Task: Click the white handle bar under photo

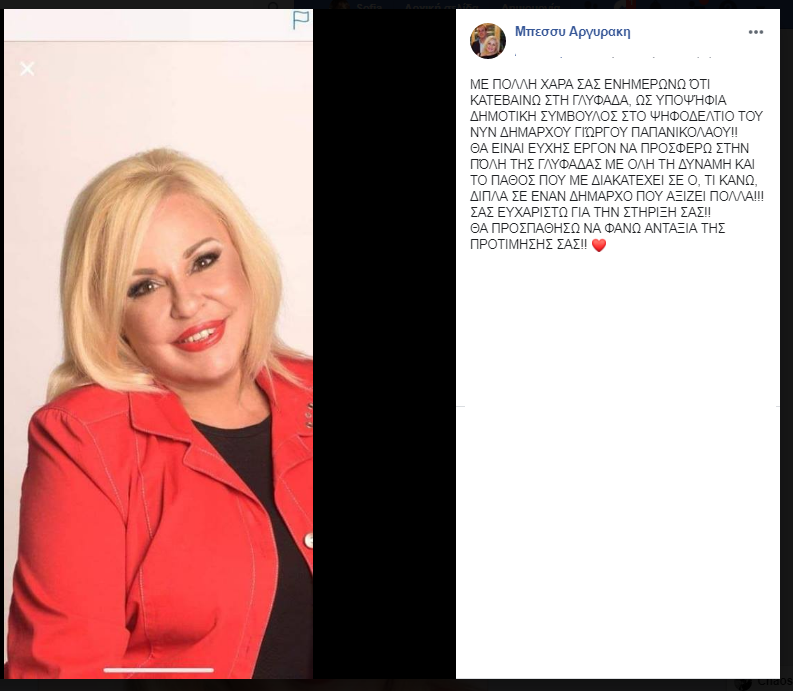Action: click(x=158, y=670)
